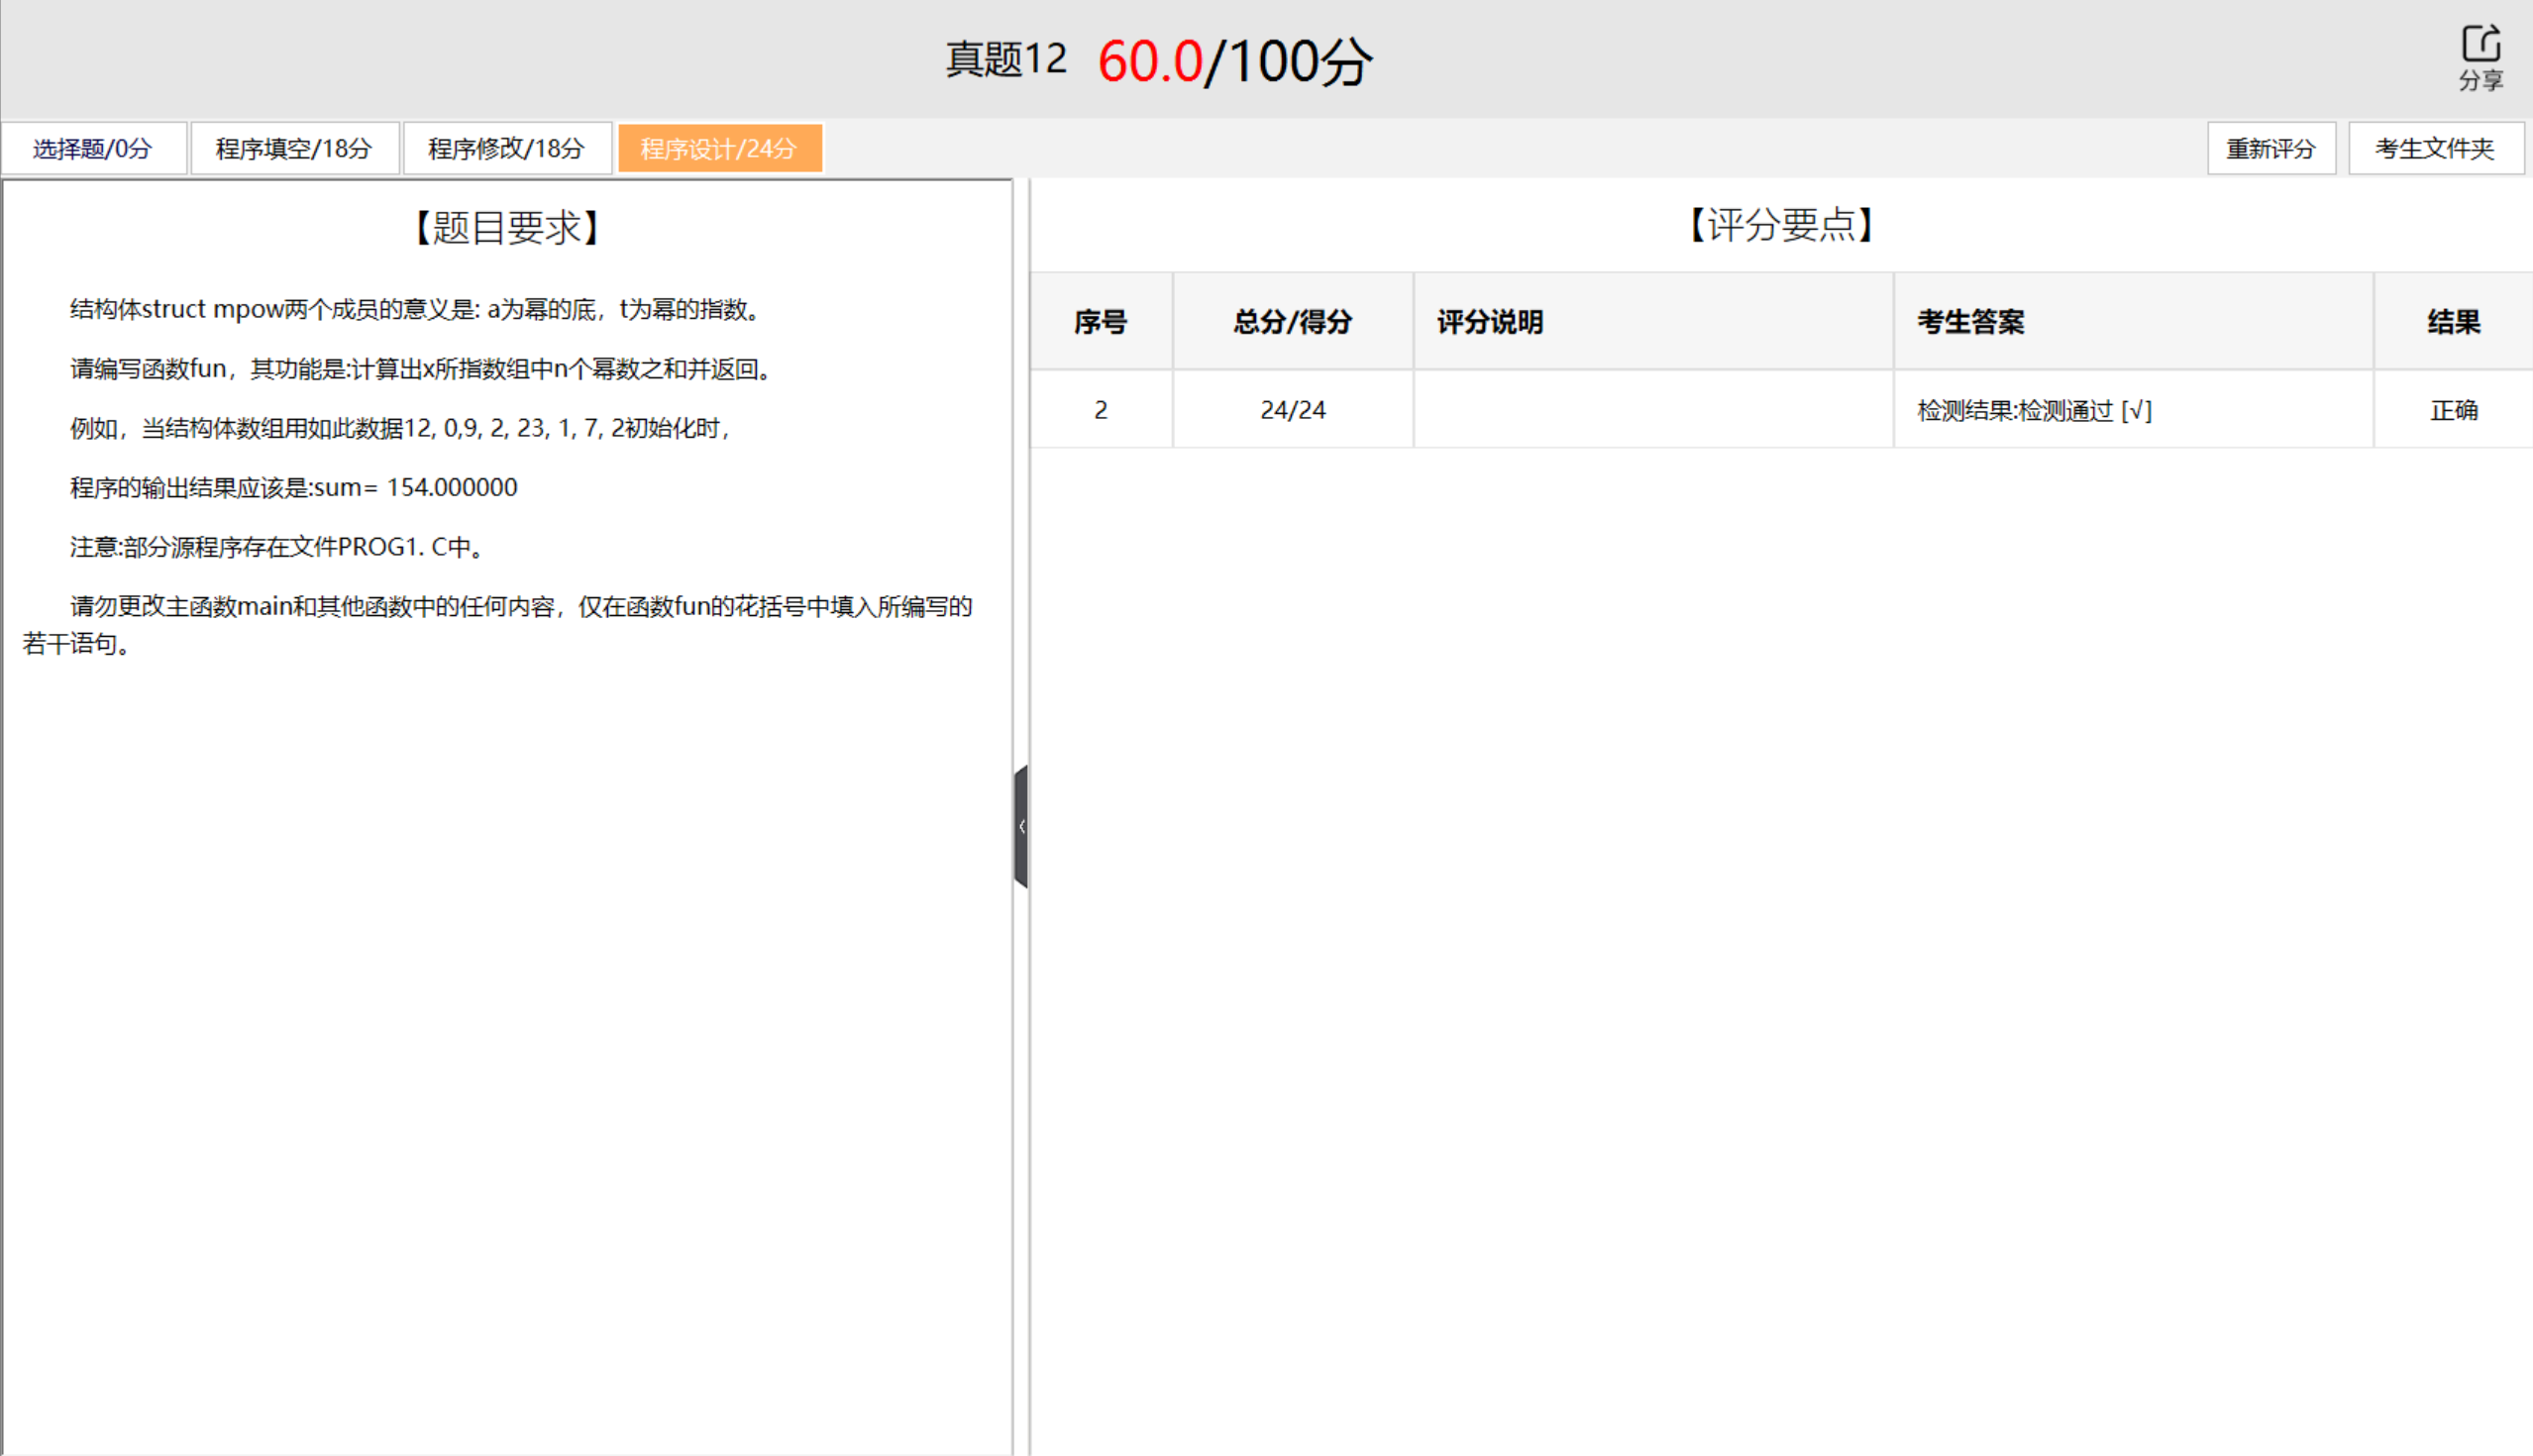This screenshot has height=1456, width=2533.
Task: Collapse the left panel with the chevron handle
Action: 1021,827
